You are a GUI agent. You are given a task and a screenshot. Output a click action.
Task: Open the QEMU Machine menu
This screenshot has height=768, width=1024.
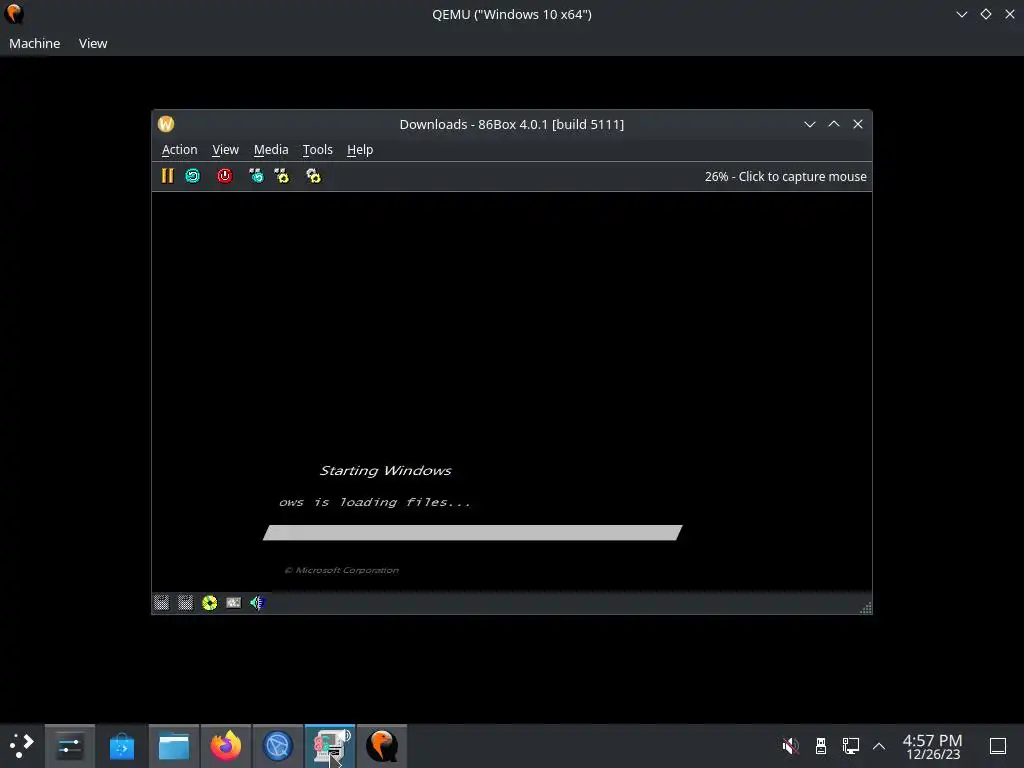point(35,43)
